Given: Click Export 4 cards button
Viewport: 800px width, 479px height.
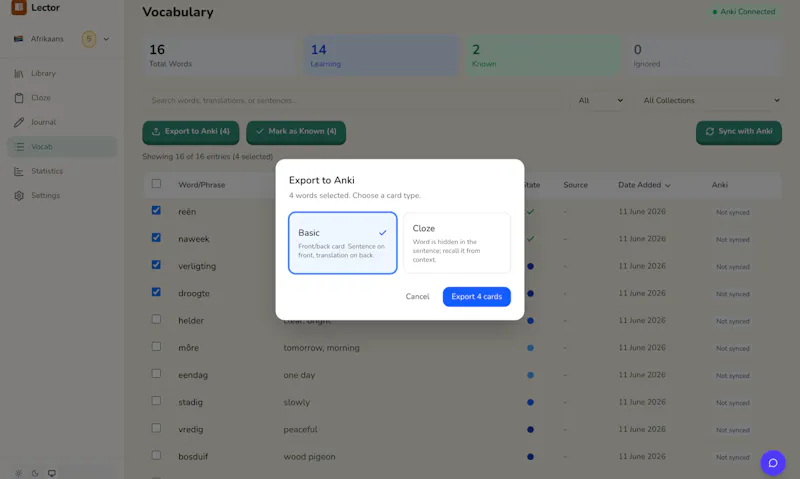Looking at the screenshot, I should (477, 297).
